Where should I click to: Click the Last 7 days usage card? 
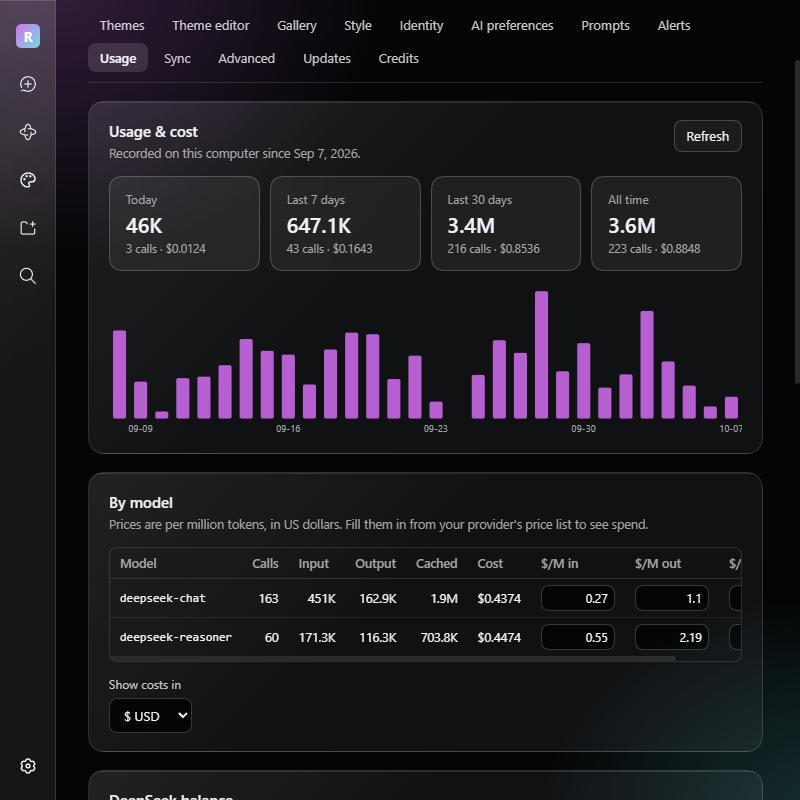tap(345, 223)
